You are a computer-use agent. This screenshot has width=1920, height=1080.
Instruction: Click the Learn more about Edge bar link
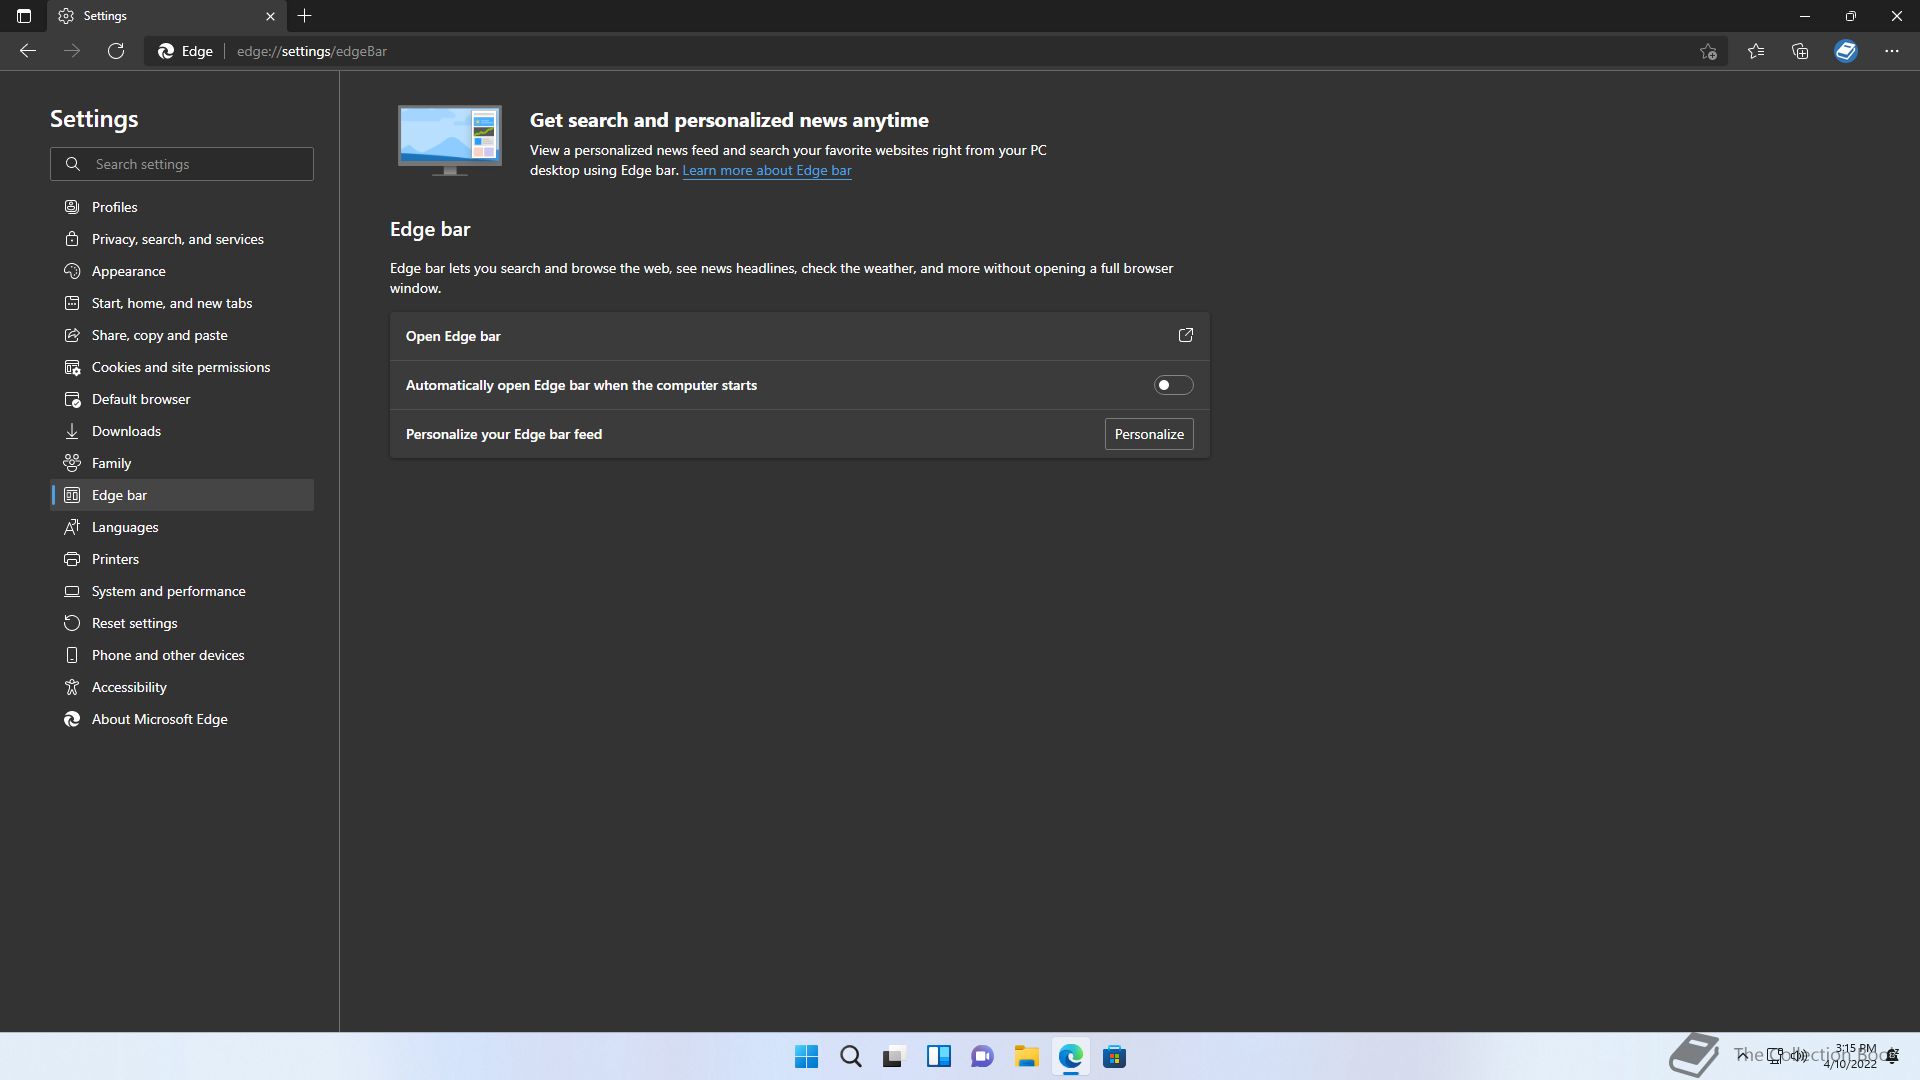767,170
